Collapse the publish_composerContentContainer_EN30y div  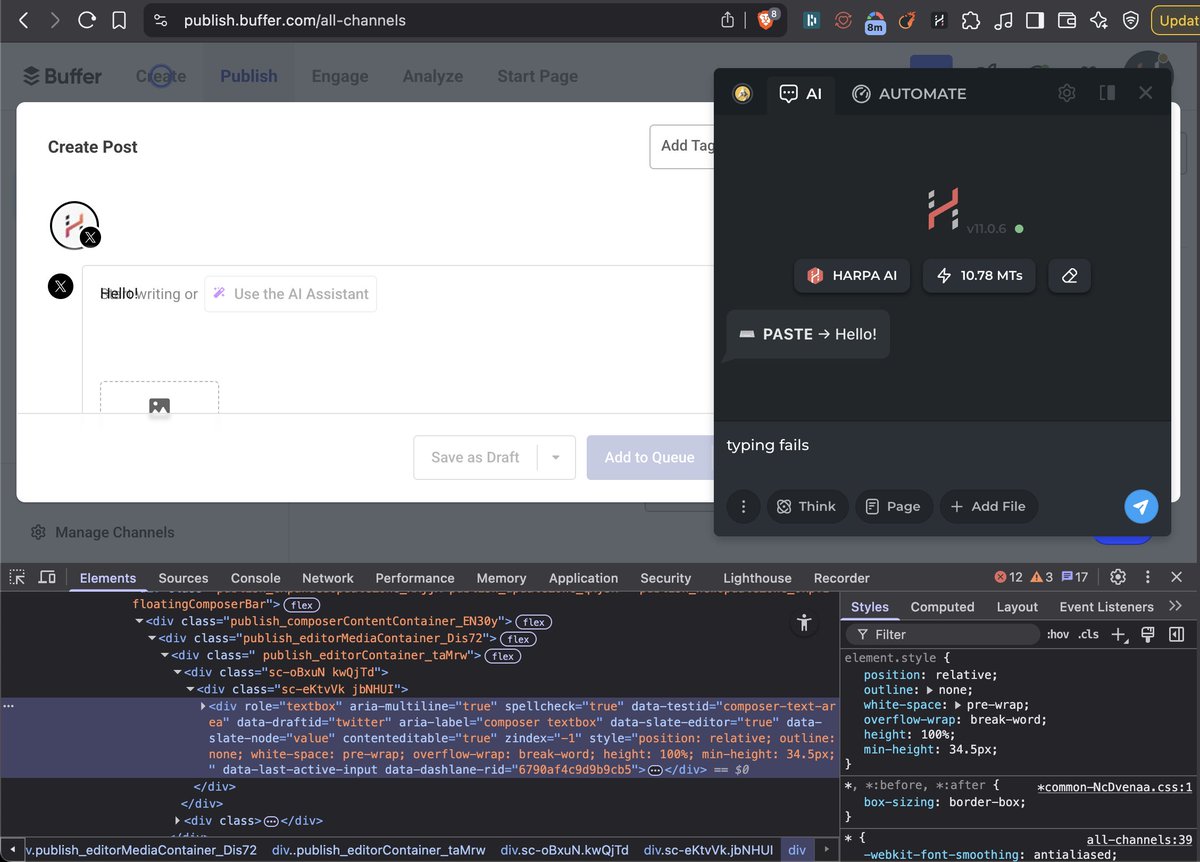coord(138,621)
